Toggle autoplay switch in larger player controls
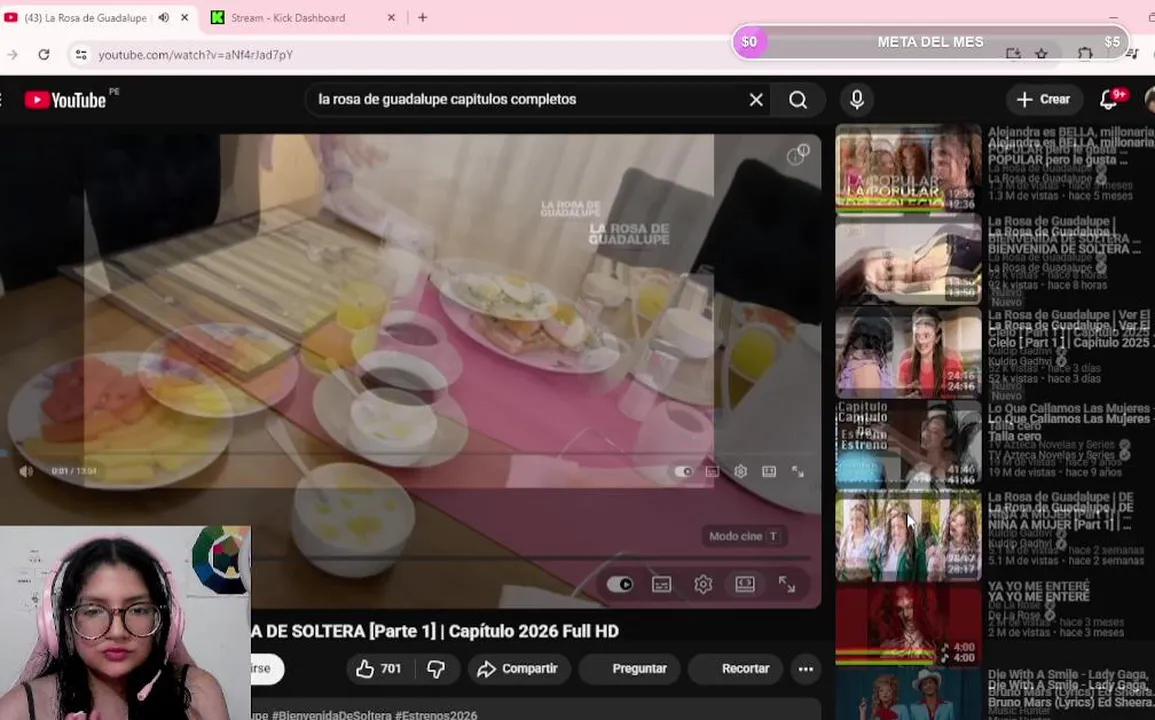 tap(620, 584)
